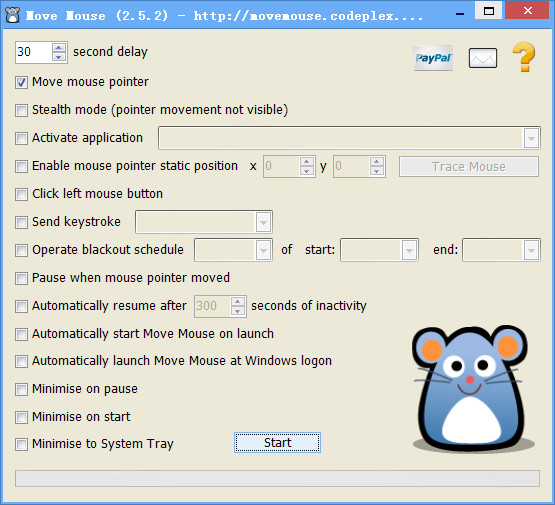Toggle Minimise on pause checkbox
This screenshot has width=555, height=505.
(x=21, y=389)
